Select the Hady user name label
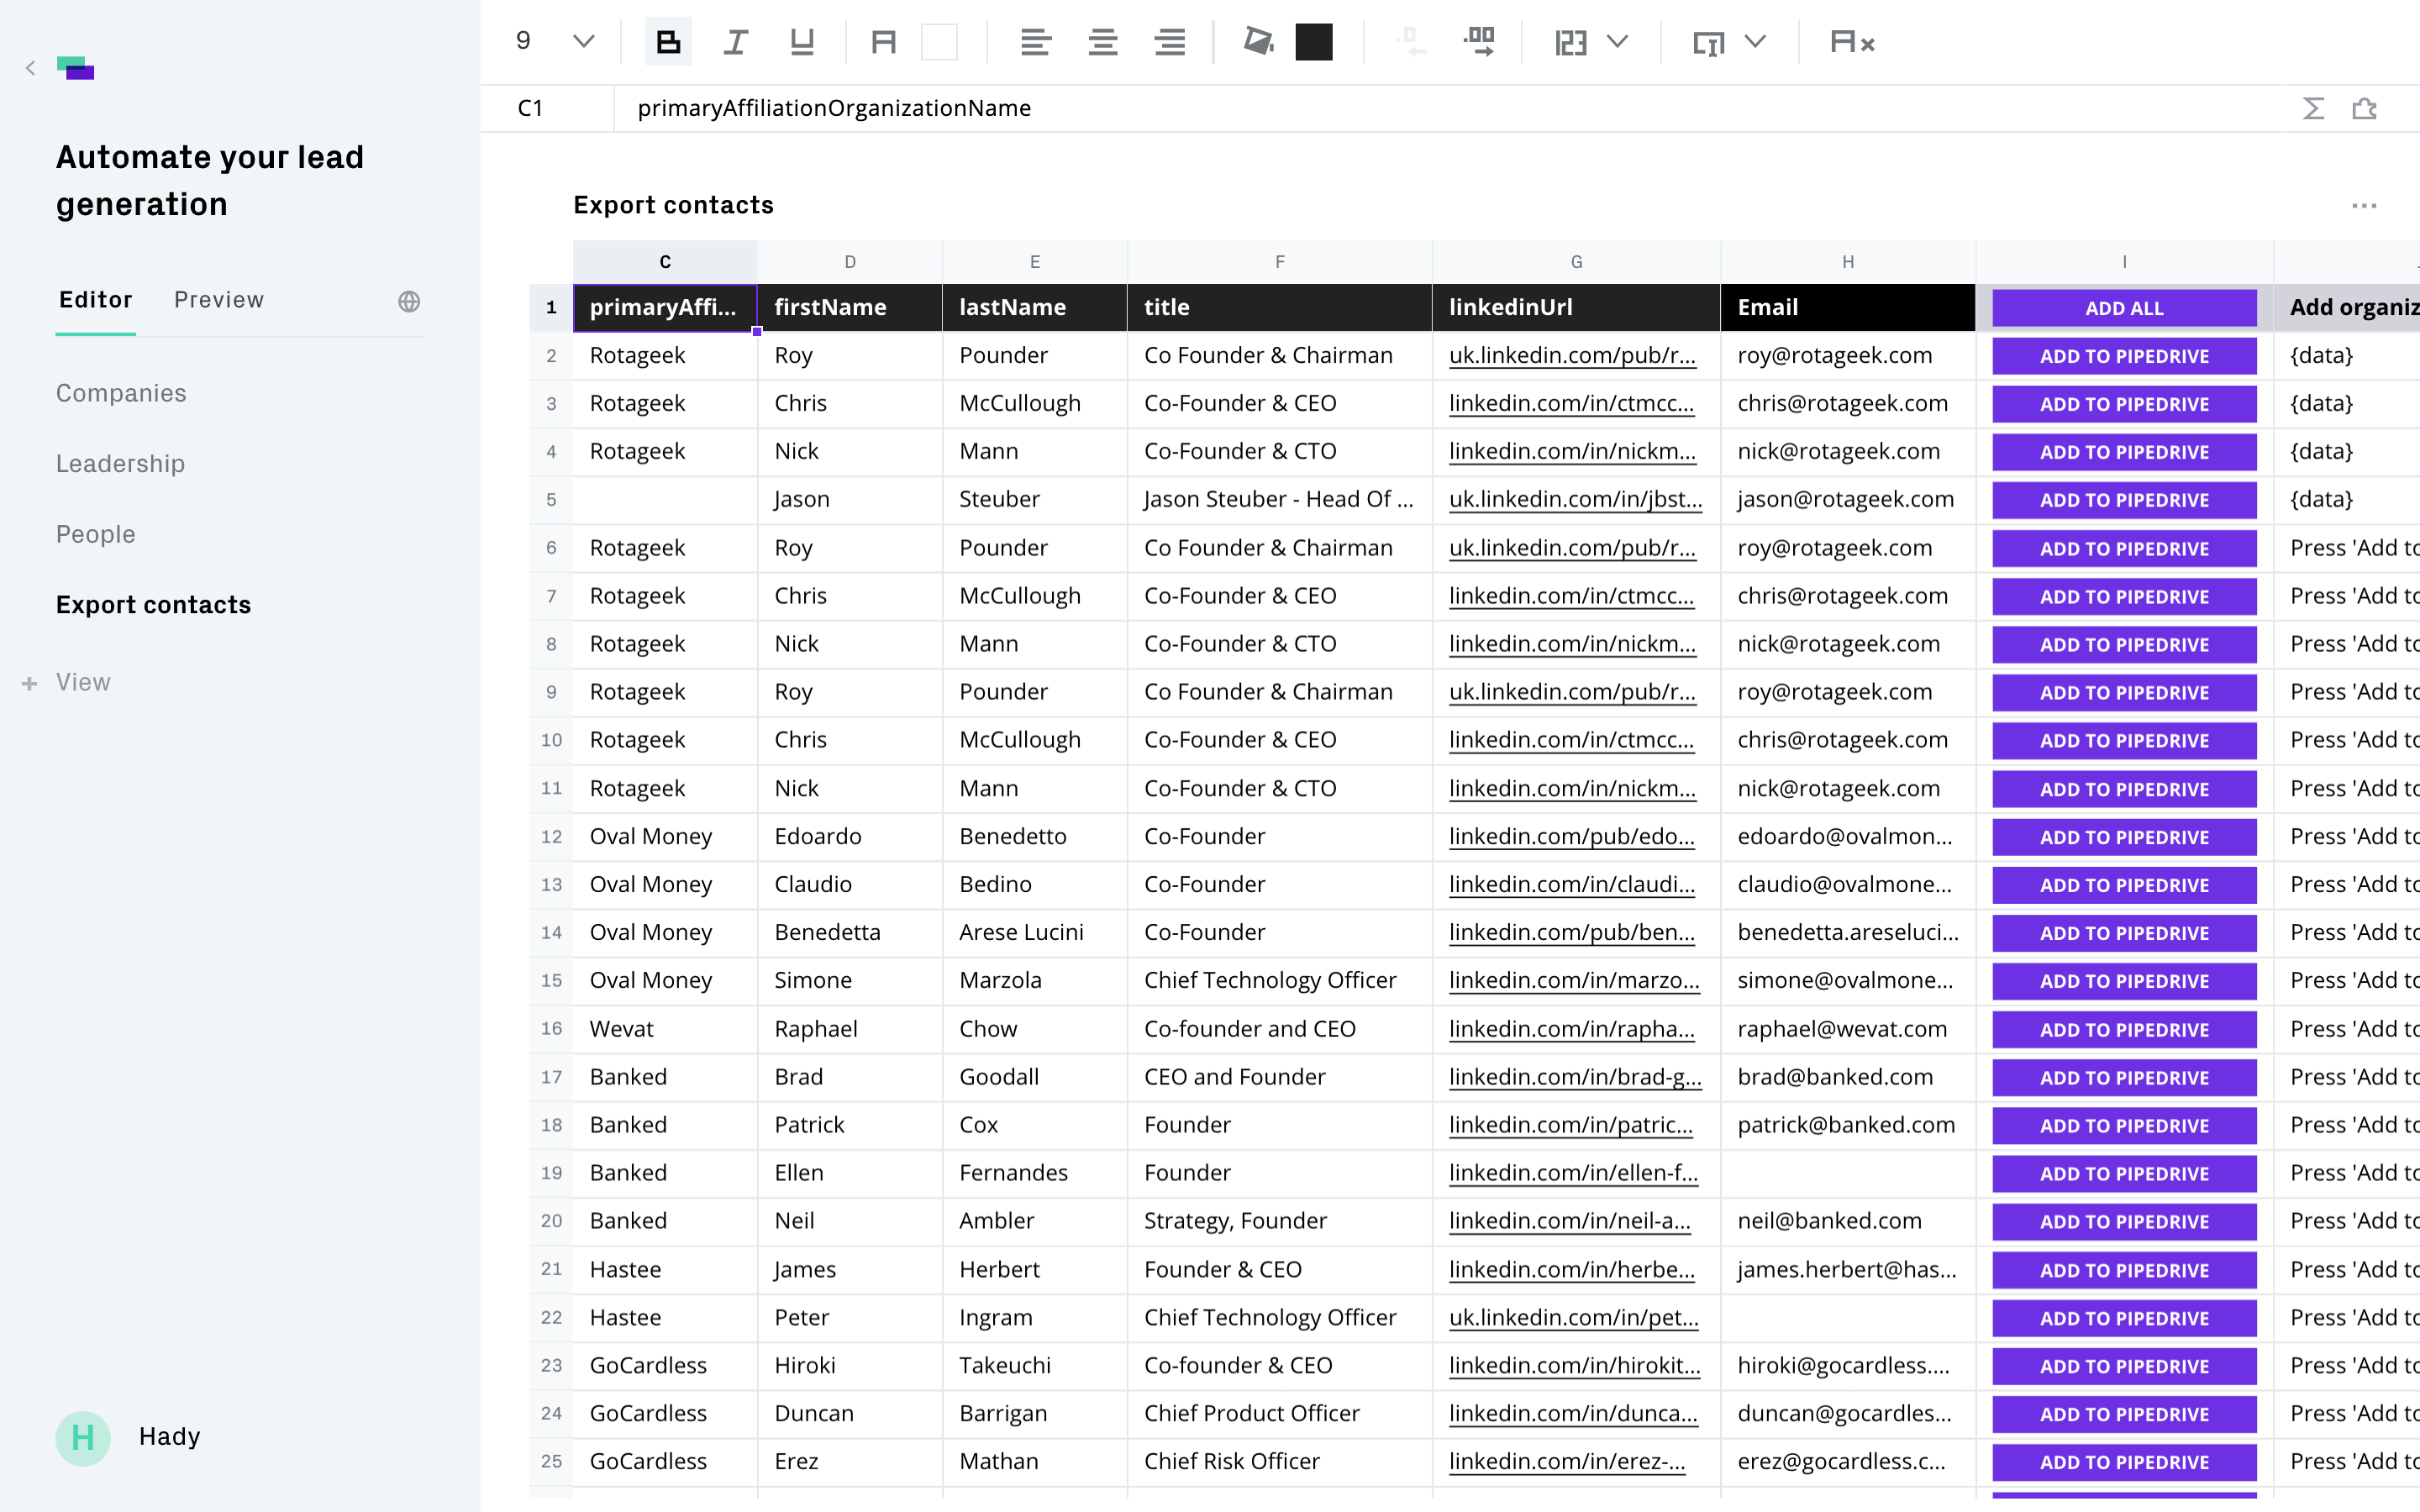This screenshot has width=2420, height=1512. tap(170, 1437)
